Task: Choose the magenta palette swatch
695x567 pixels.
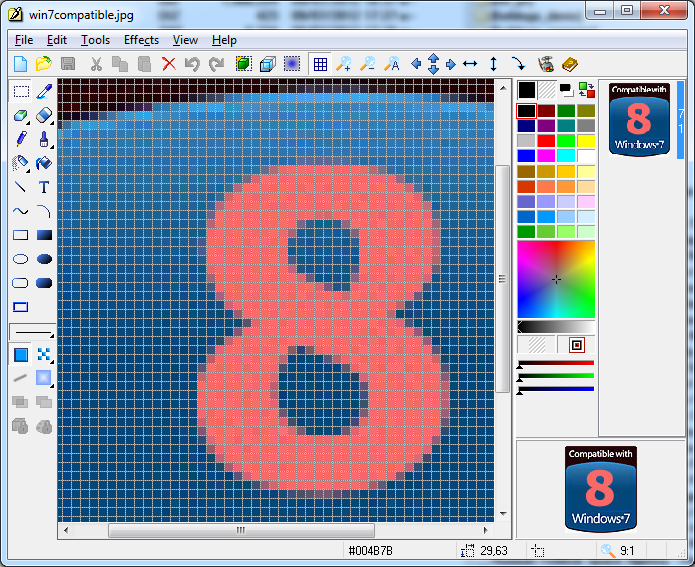Action: point(546,156)
